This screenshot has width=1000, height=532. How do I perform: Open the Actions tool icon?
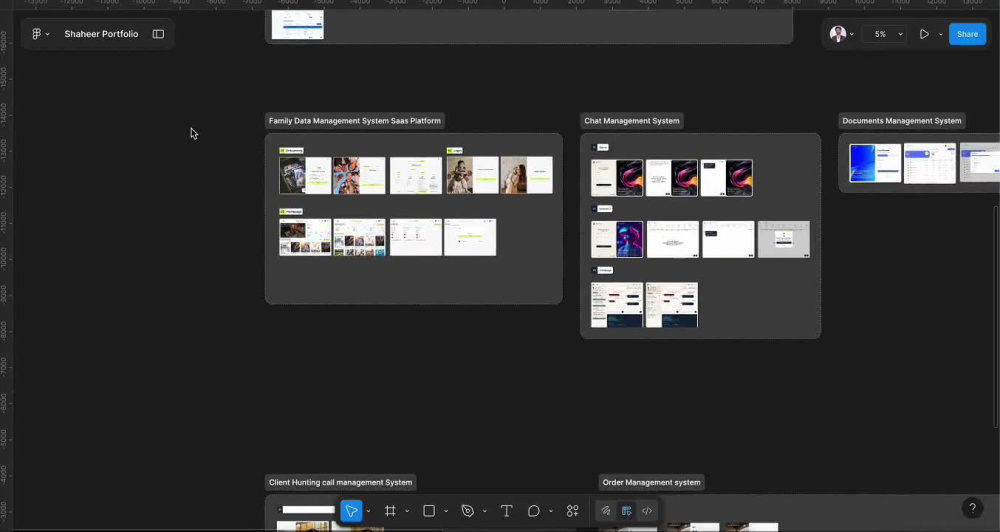(x=572, y=510)
